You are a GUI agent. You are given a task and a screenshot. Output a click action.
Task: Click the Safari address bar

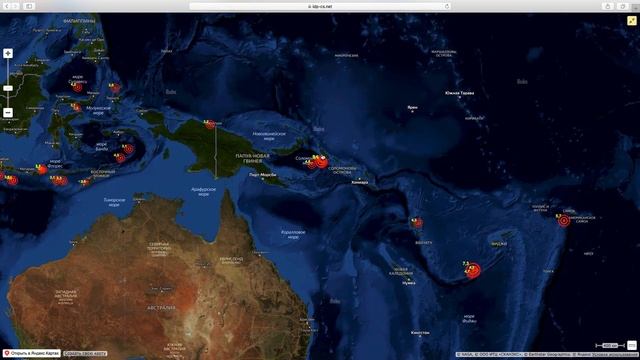[x=320, y=6]
